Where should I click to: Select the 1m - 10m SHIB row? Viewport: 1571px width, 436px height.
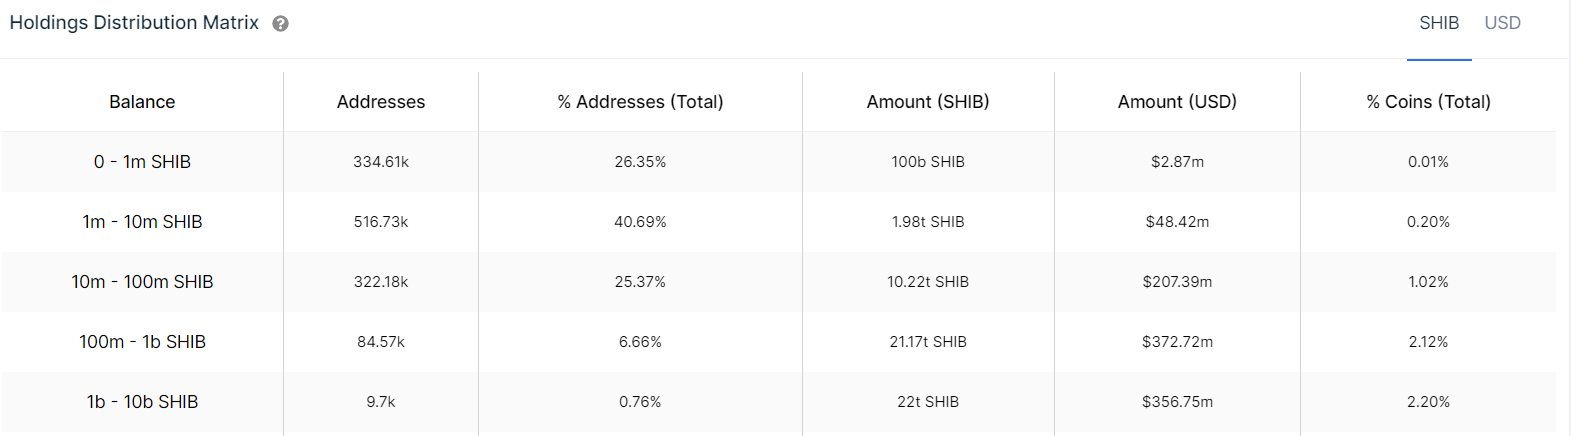[142, 222]
